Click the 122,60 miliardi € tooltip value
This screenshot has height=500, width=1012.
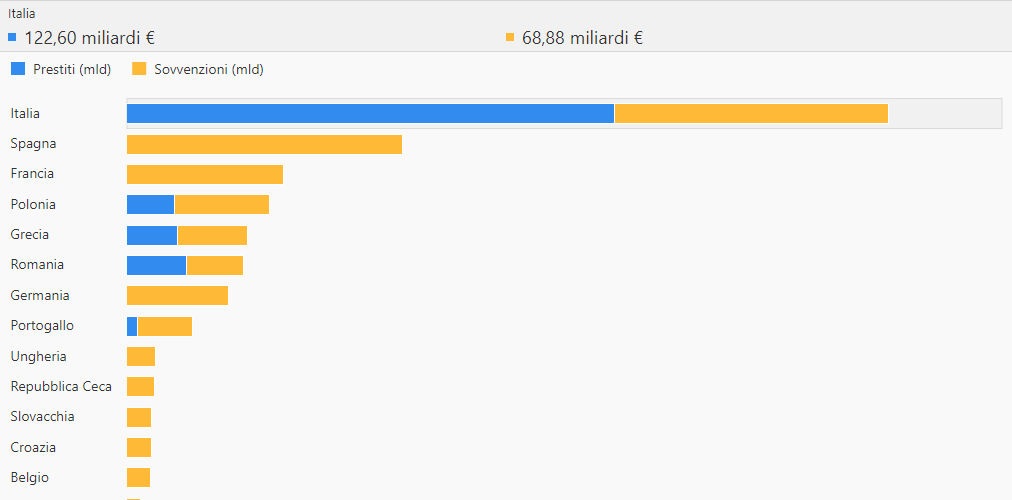pos(90,38)
